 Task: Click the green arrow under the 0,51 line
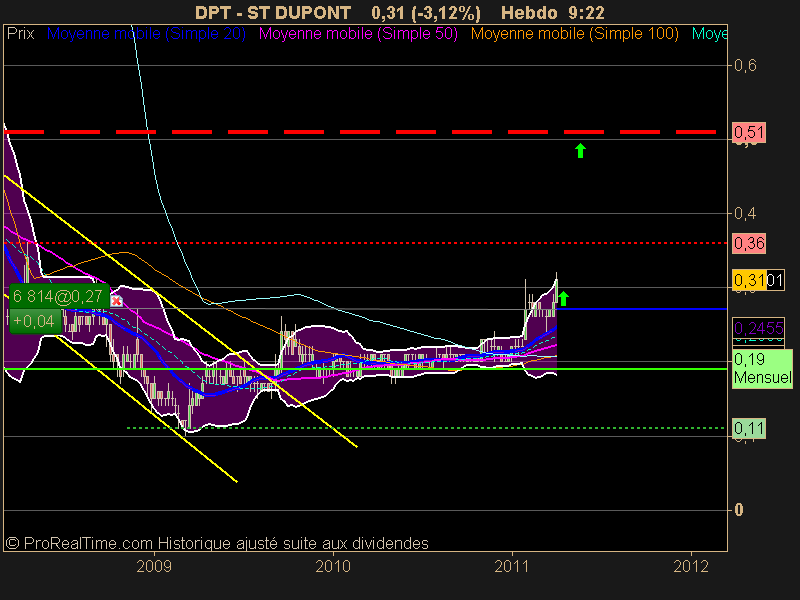pos(580,151)
